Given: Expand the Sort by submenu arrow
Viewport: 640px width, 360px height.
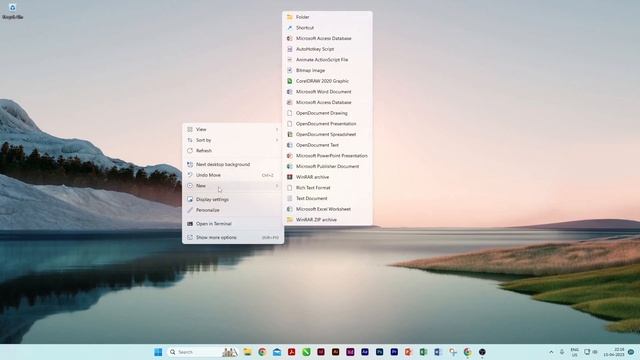Looking at the screenshot, I should click(x=277, y=140).
